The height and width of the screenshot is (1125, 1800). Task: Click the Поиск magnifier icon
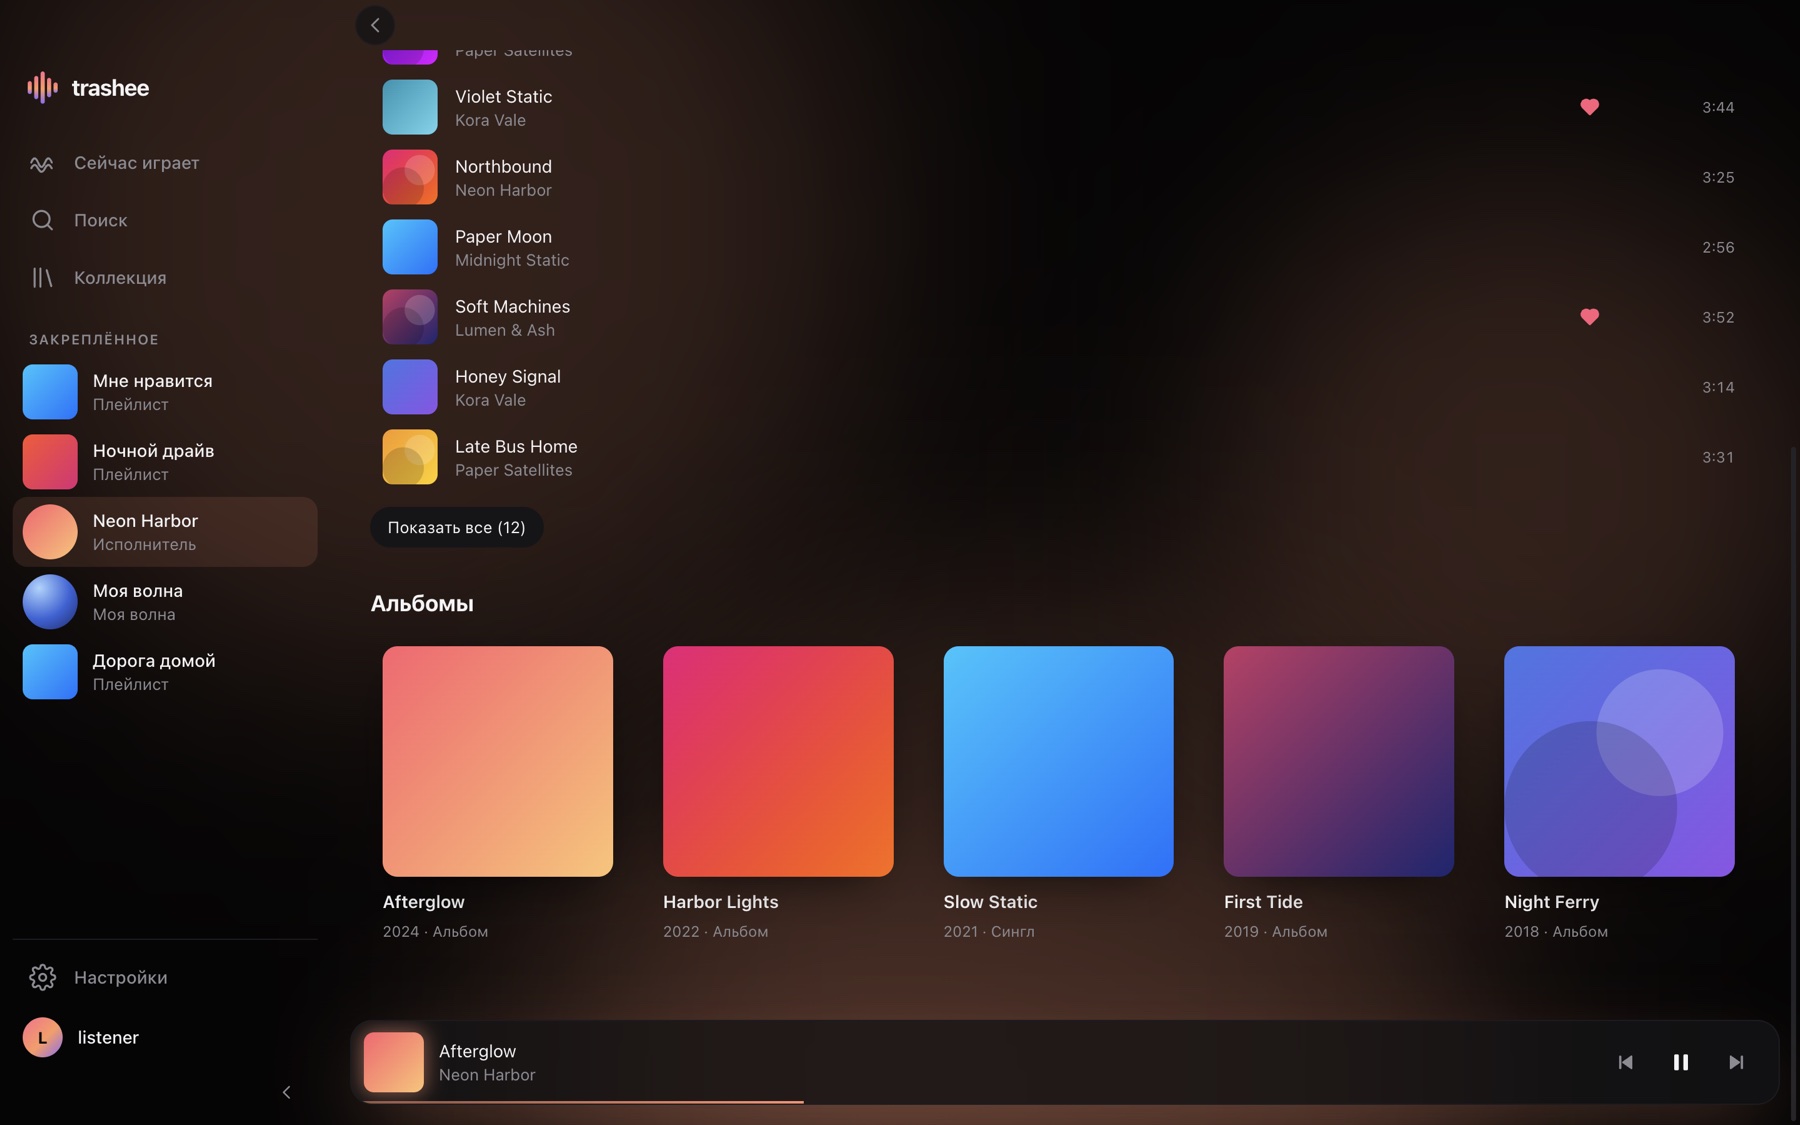[42, 220]
